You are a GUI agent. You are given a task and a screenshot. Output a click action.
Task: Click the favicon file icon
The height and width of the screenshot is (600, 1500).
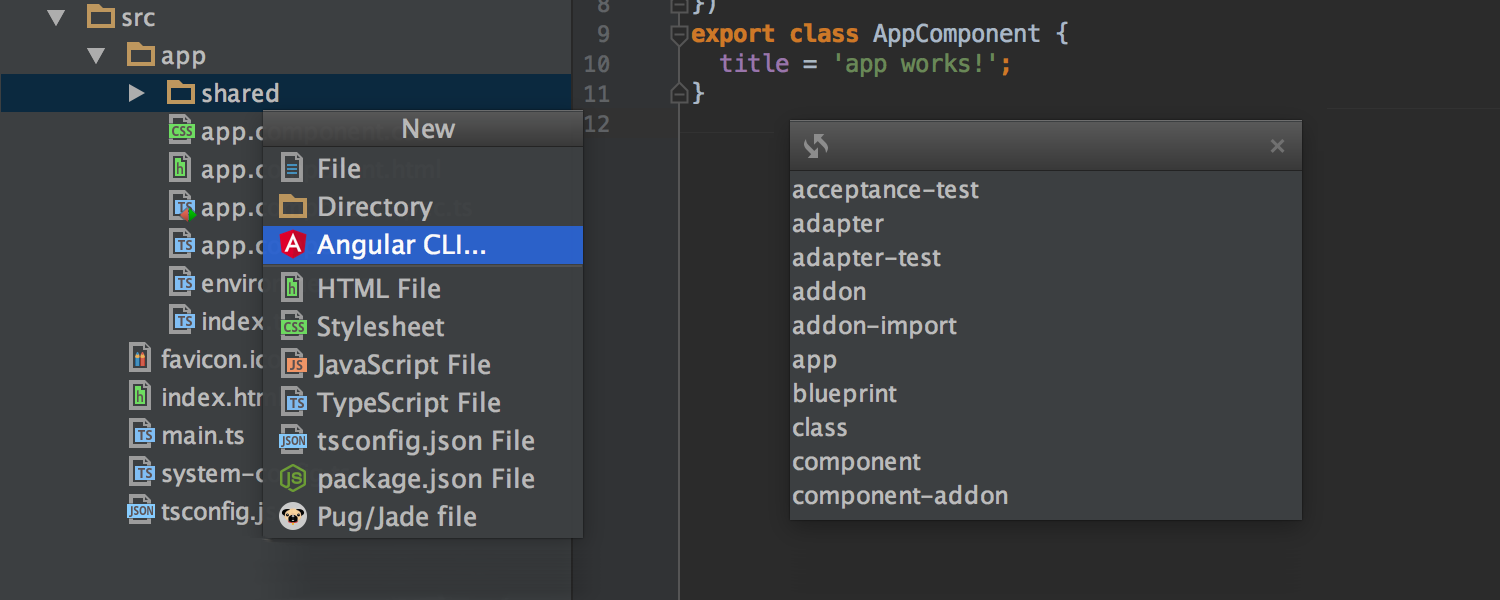(x=142, y=358)
